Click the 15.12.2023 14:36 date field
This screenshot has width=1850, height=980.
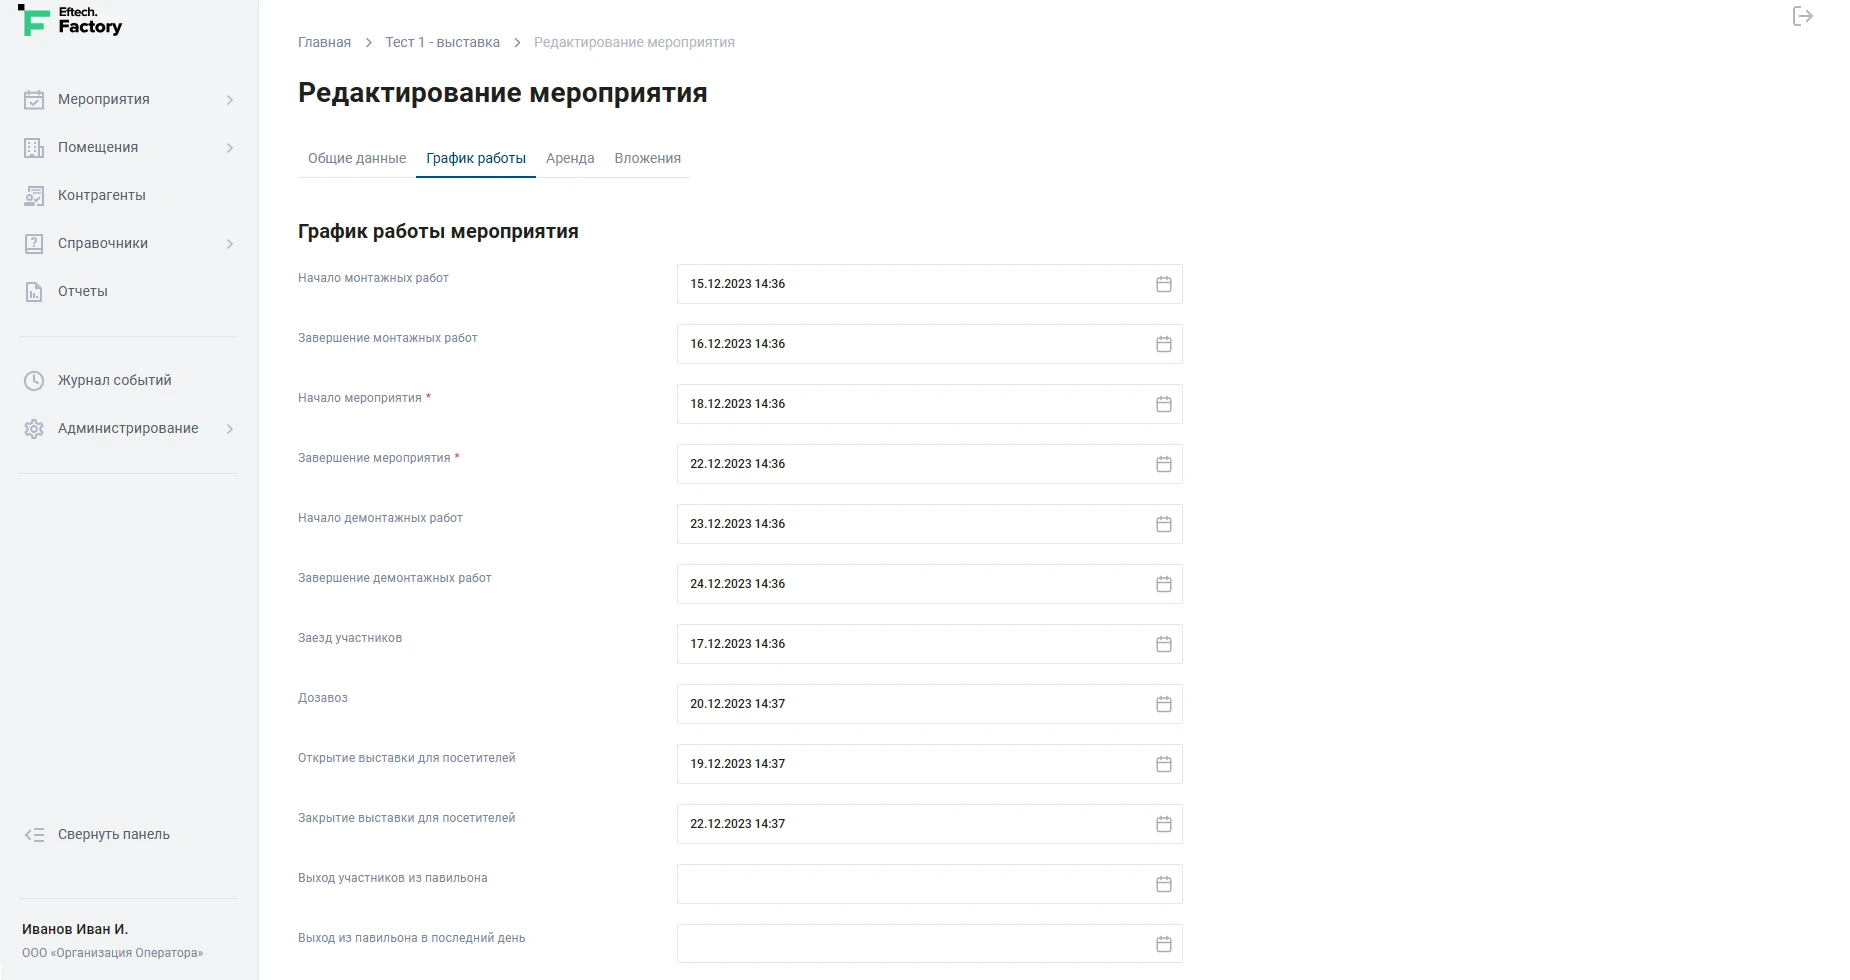[929, 284]
